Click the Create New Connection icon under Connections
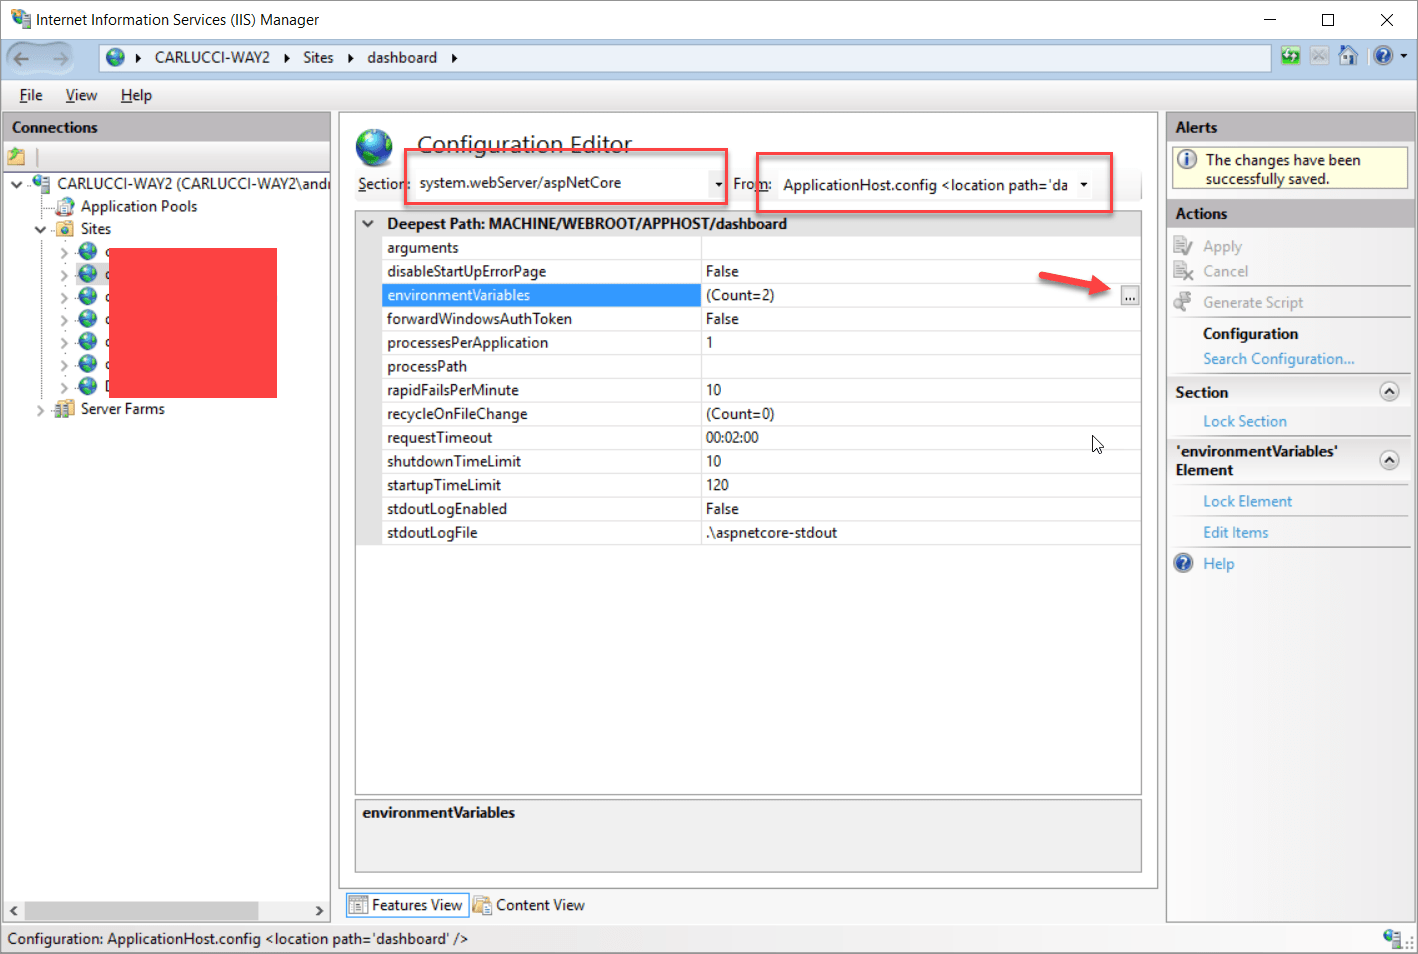Screen dimensions: 1418x954 (16, 156)
